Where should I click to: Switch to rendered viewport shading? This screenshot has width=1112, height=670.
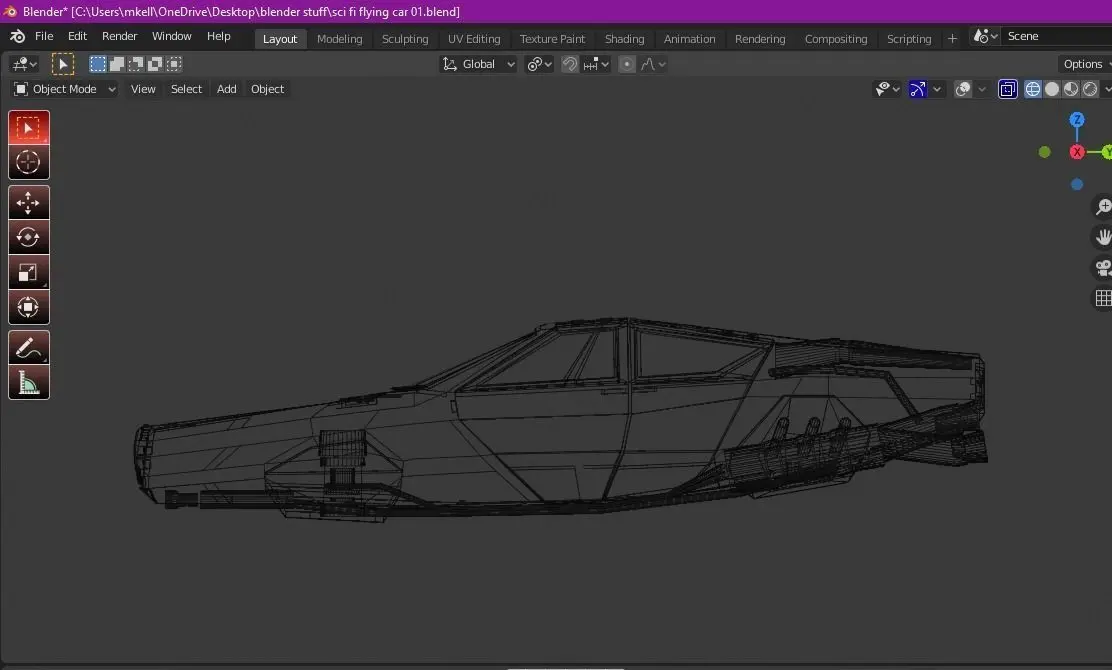pos(1090,89)
